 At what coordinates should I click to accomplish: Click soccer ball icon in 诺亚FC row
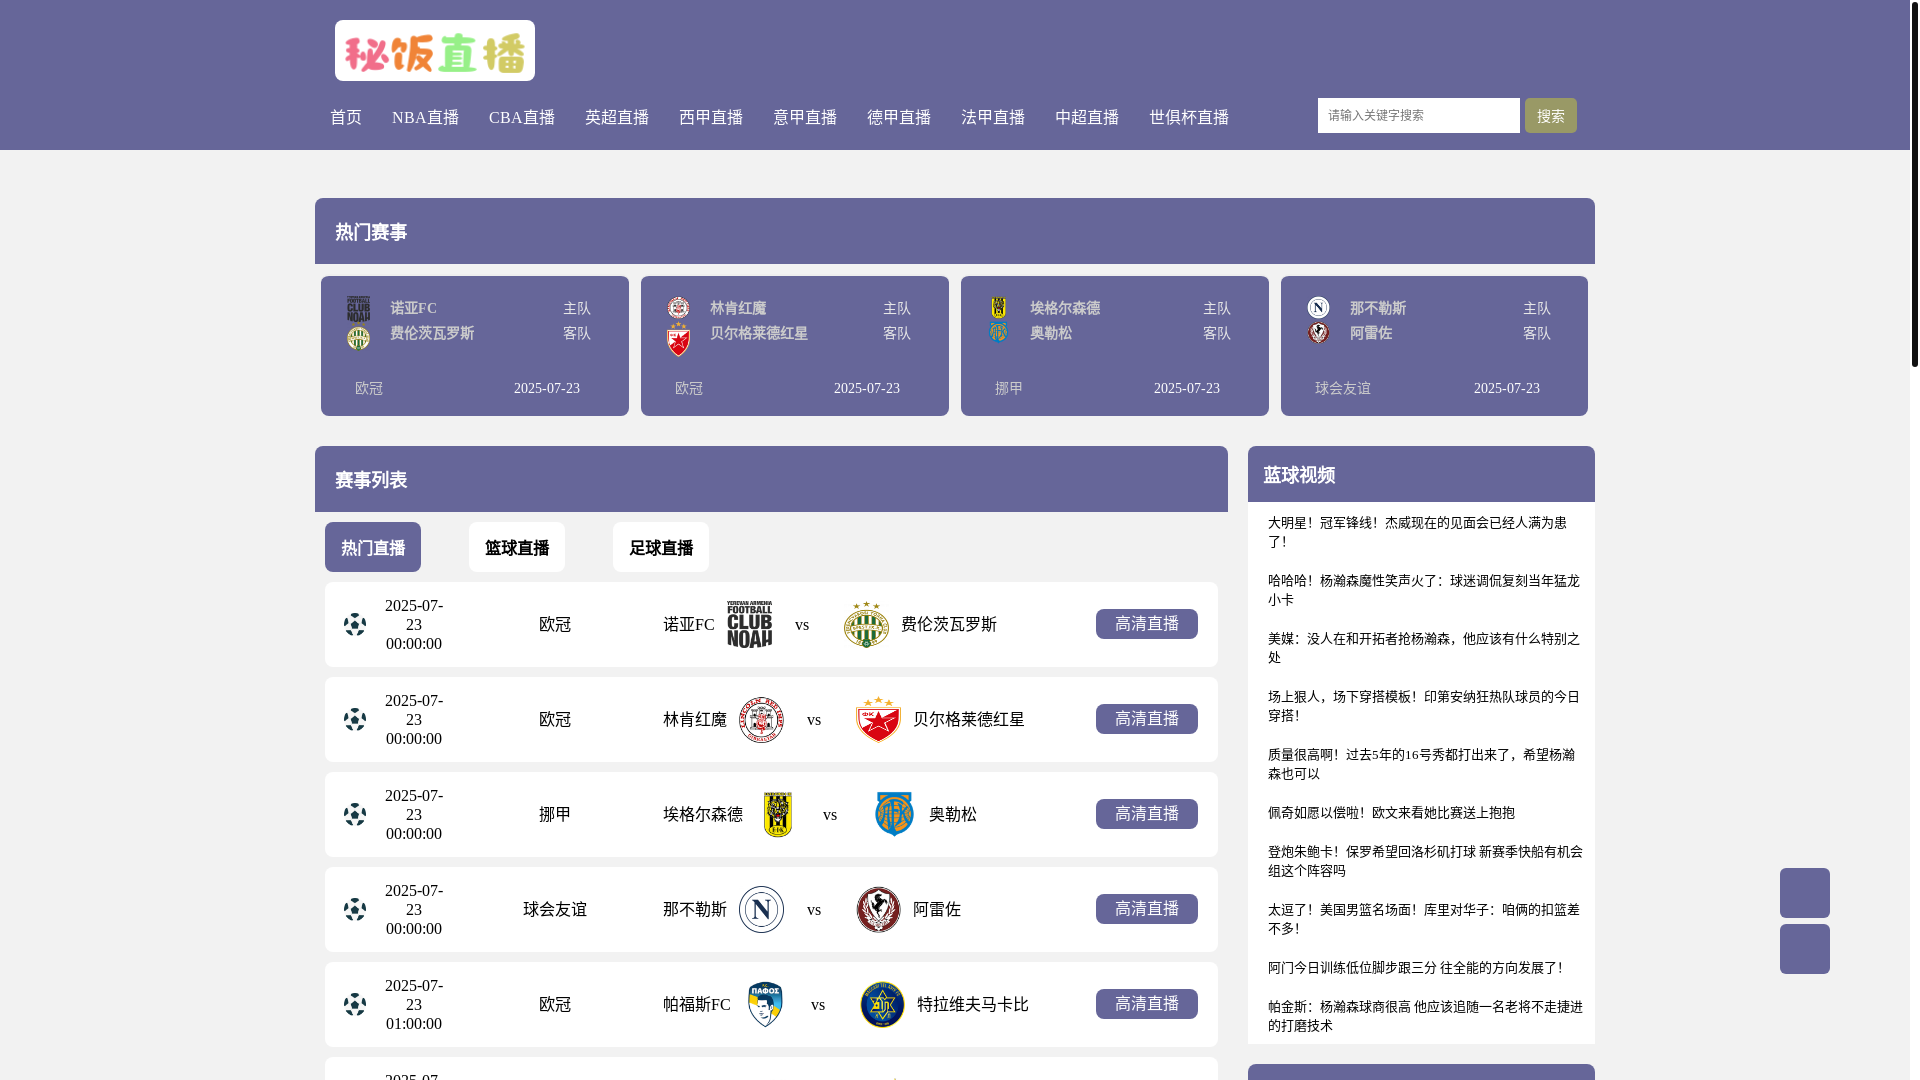pyautogui.click(x=355, y=624)
